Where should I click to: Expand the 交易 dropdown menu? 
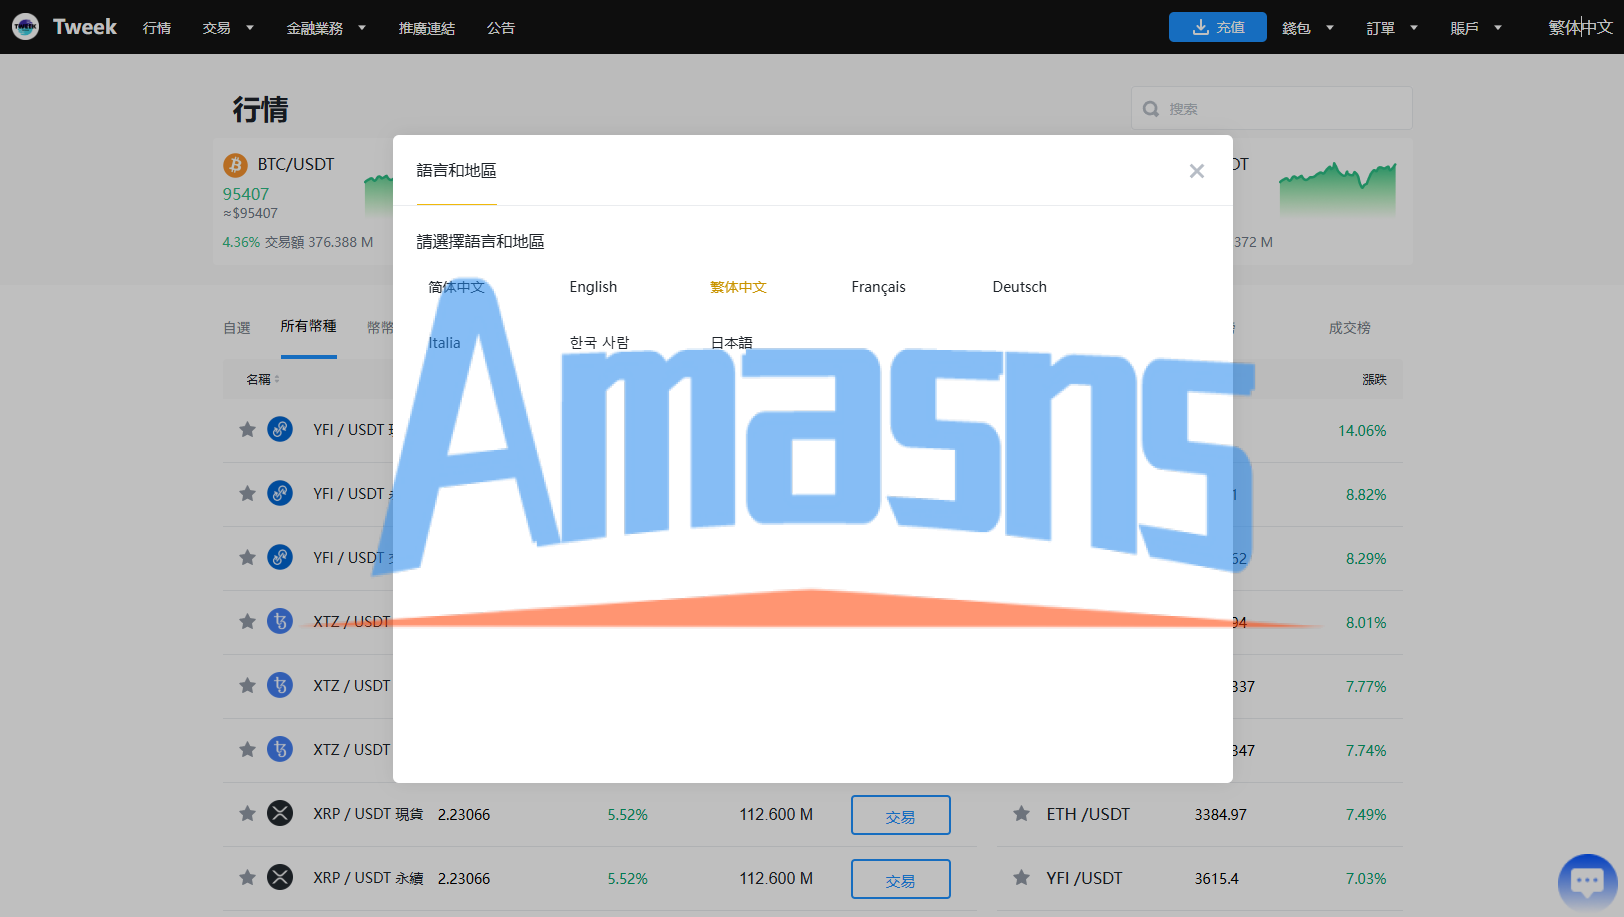click(228, 28)
